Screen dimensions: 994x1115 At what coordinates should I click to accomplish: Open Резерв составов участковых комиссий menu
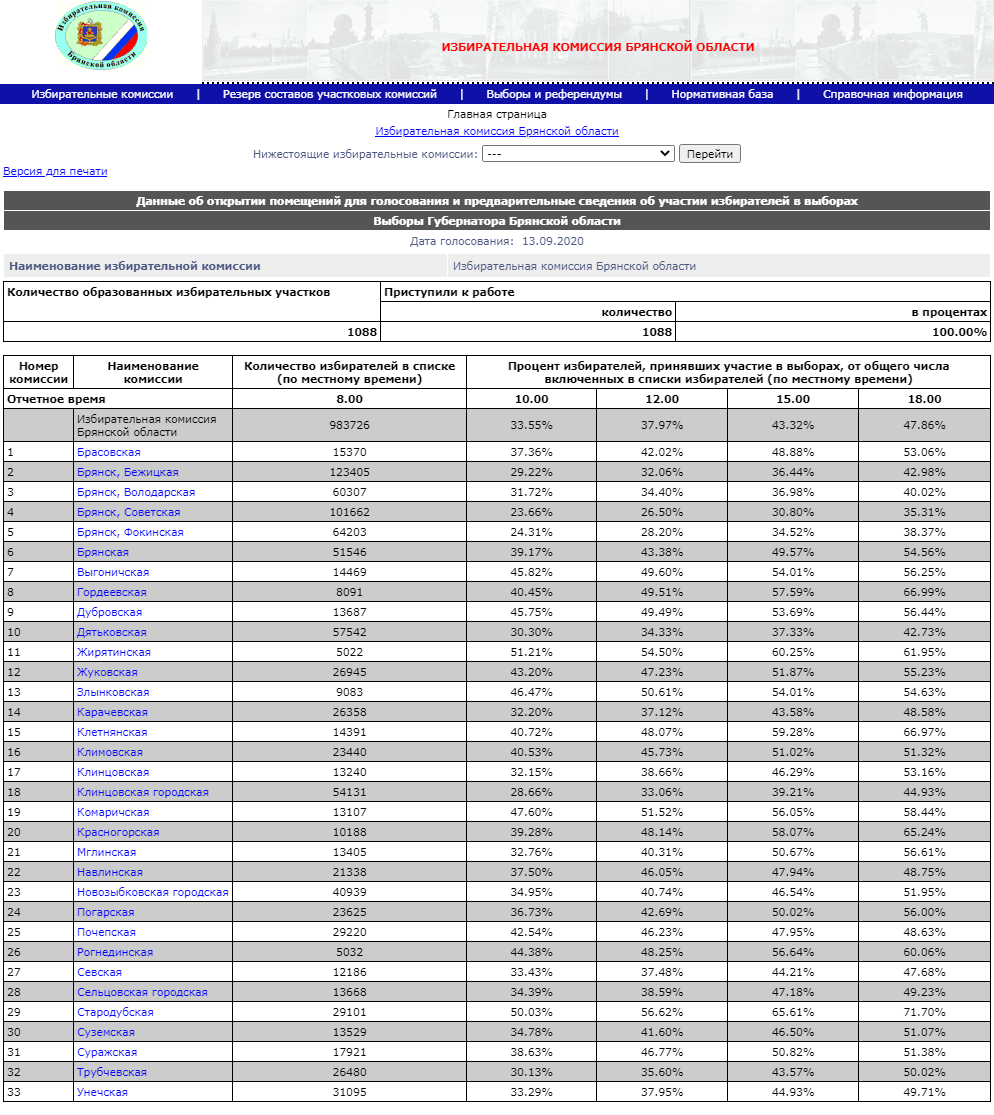click(x=329, y=94)
